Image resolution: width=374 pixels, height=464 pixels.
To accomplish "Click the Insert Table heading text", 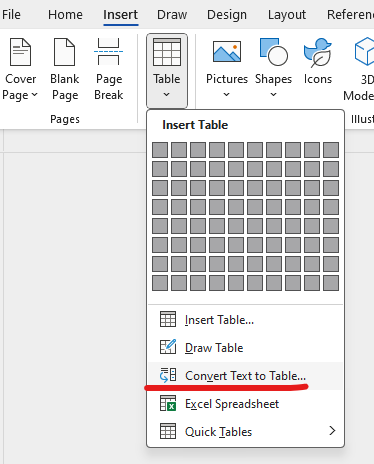I will pyautogui.click(x=195, y=125).
